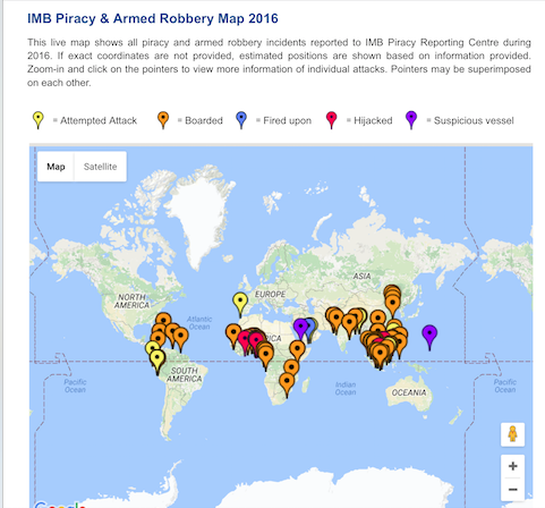This screenshot has height=508, width=545.
Task: Click the IMB Piracy & Armed Robbery Map heading
Action: click(153, 18)
